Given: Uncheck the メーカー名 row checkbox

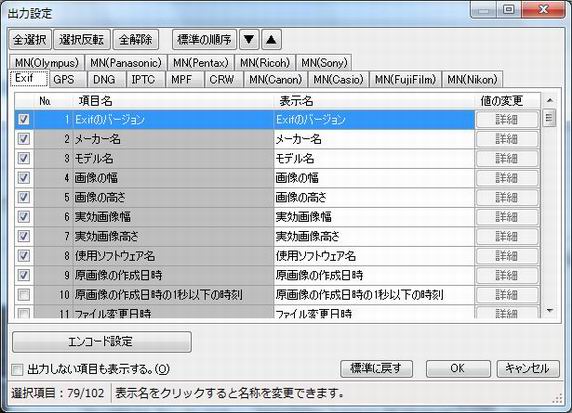Looking at the screenshot, I should (24, 139).
